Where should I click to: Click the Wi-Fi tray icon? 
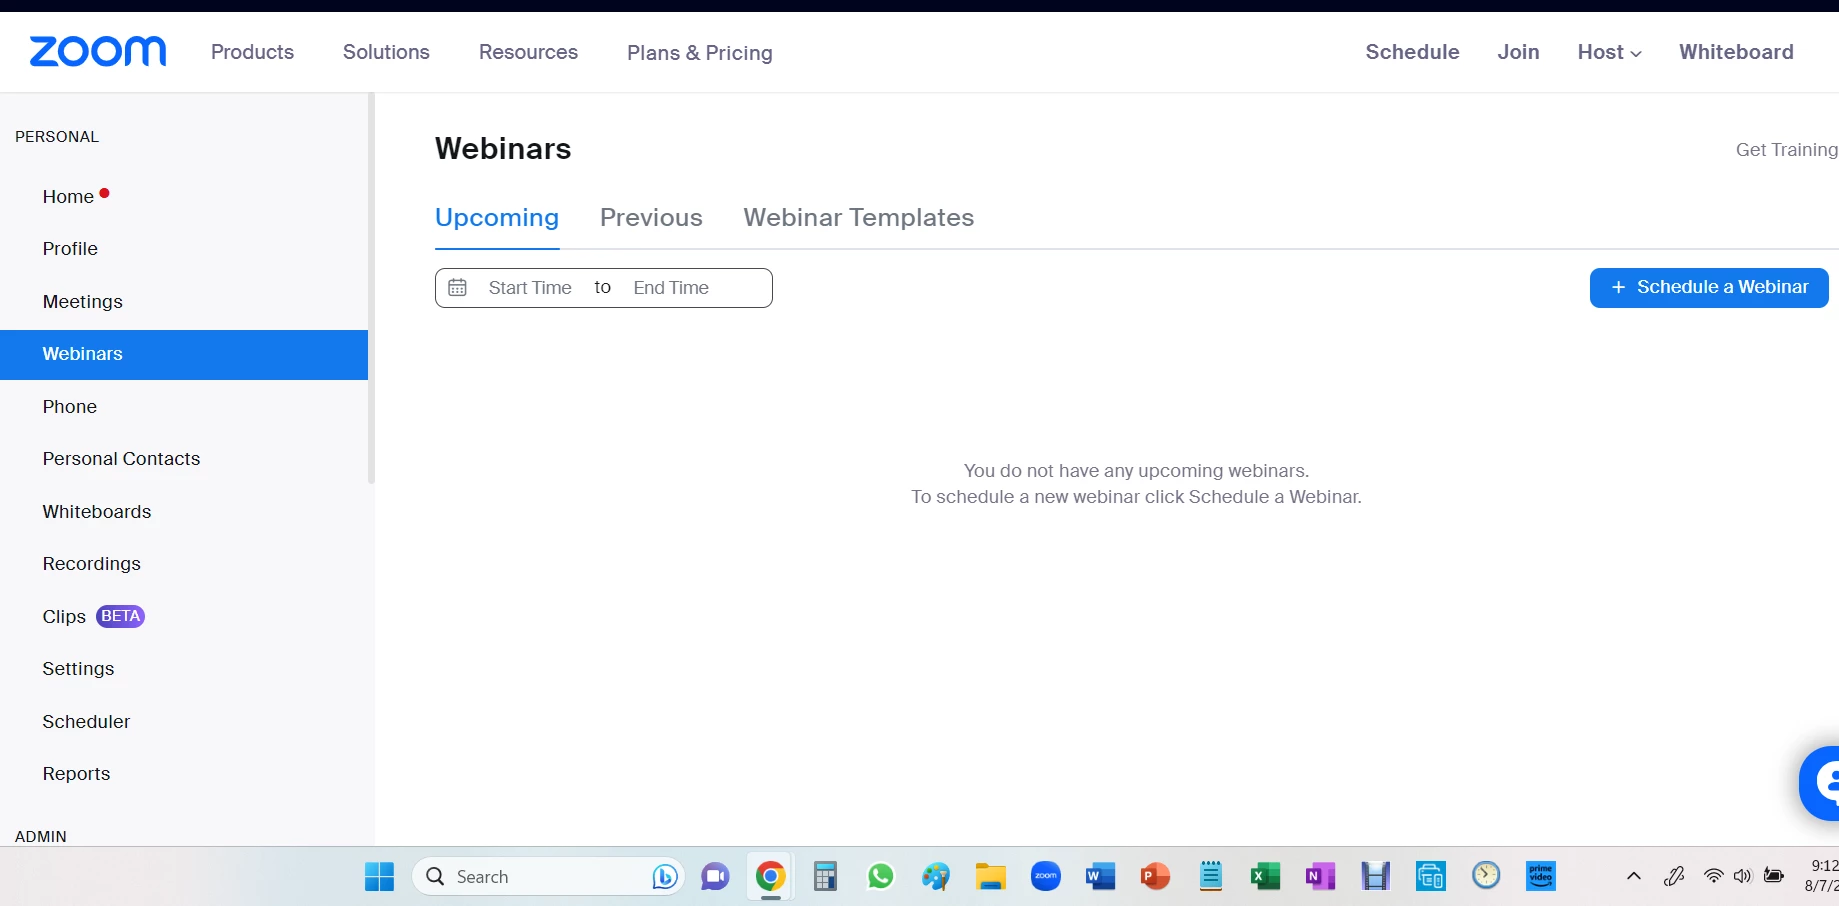coord(1714,877)
